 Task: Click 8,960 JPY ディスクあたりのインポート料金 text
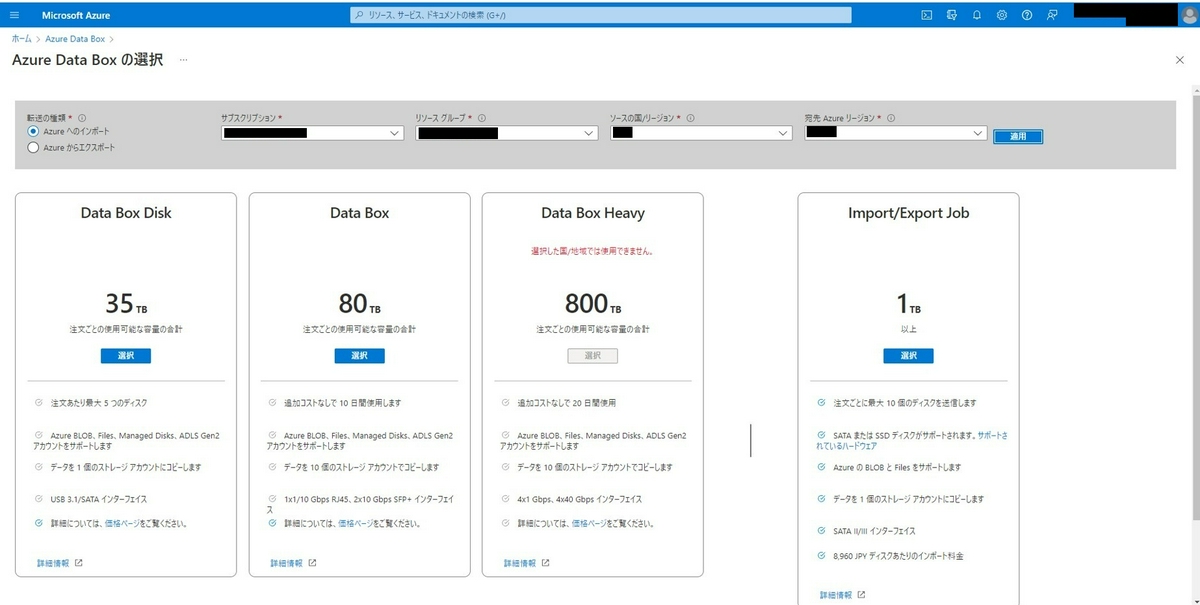[897, 555]
